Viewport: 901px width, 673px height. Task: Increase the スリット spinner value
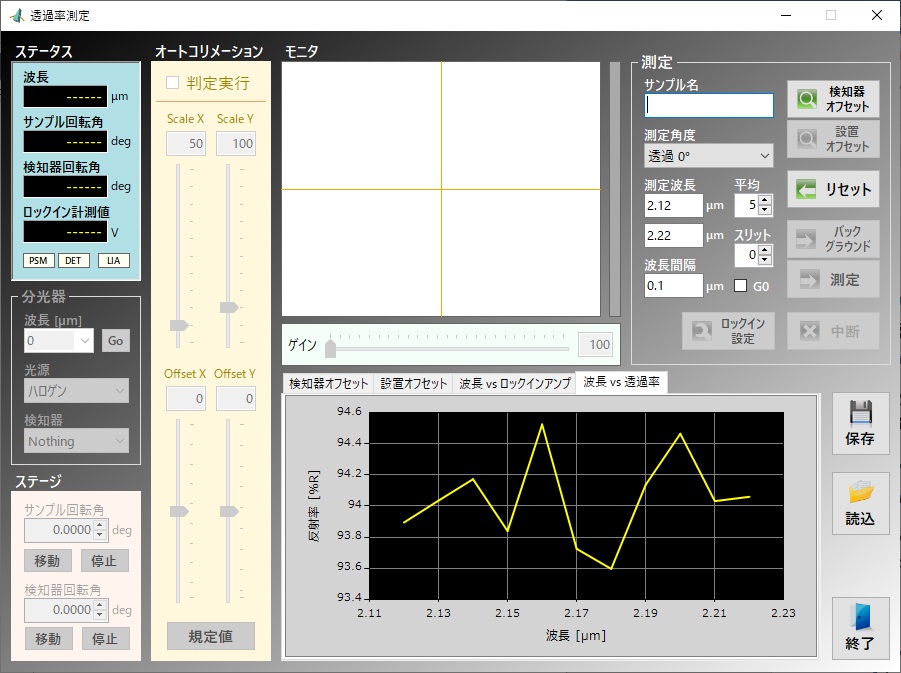pos(764,250)
